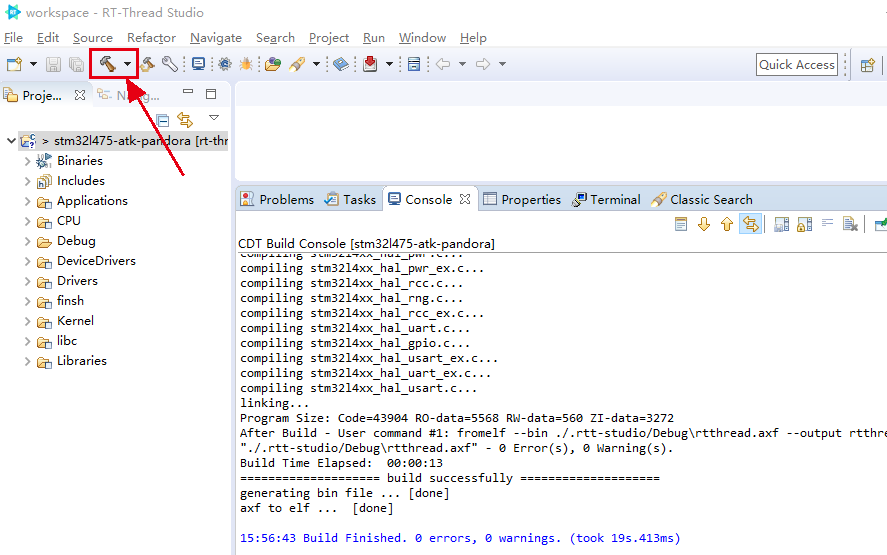This screenshot has width=887, height=555.
Task: Open the Refactor menu
Action: [151, 38]
